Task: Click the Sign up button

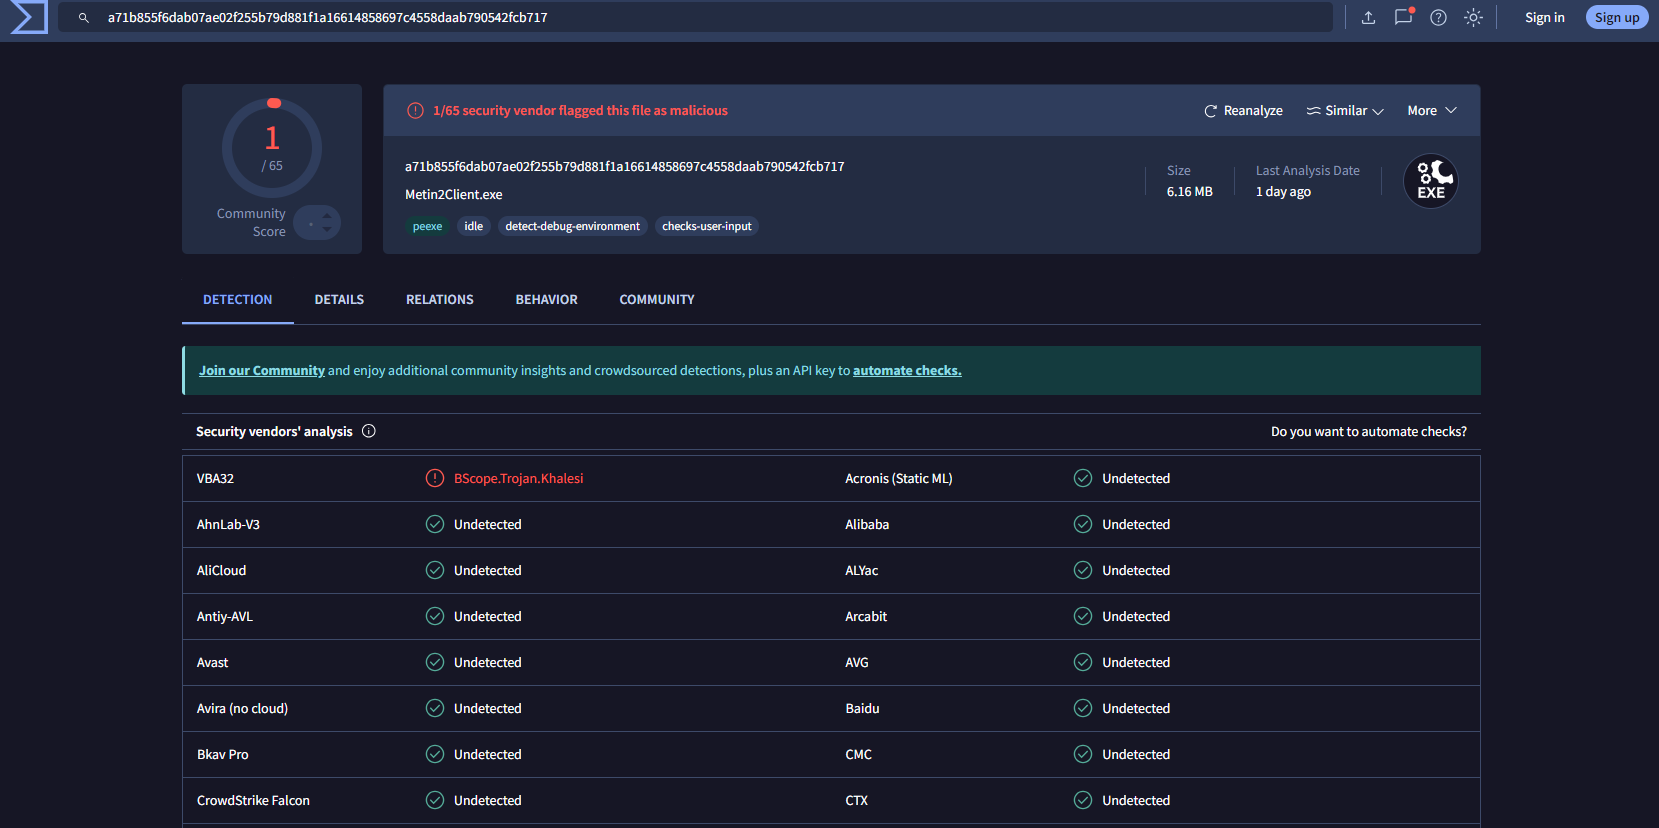Action: (x=1617, y=17)
